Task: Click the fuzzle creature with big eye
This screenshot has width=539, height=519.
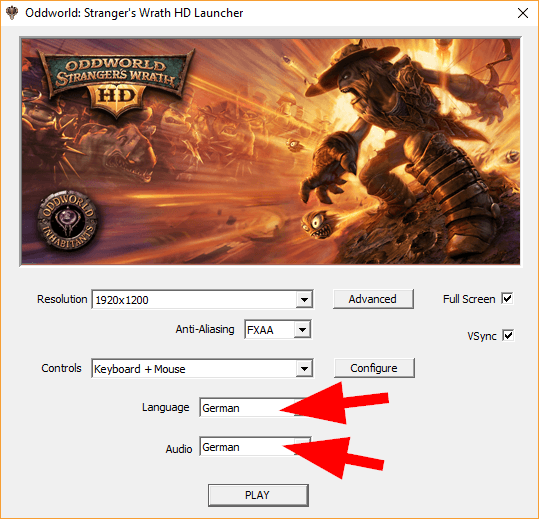Action: pos(317,224)
